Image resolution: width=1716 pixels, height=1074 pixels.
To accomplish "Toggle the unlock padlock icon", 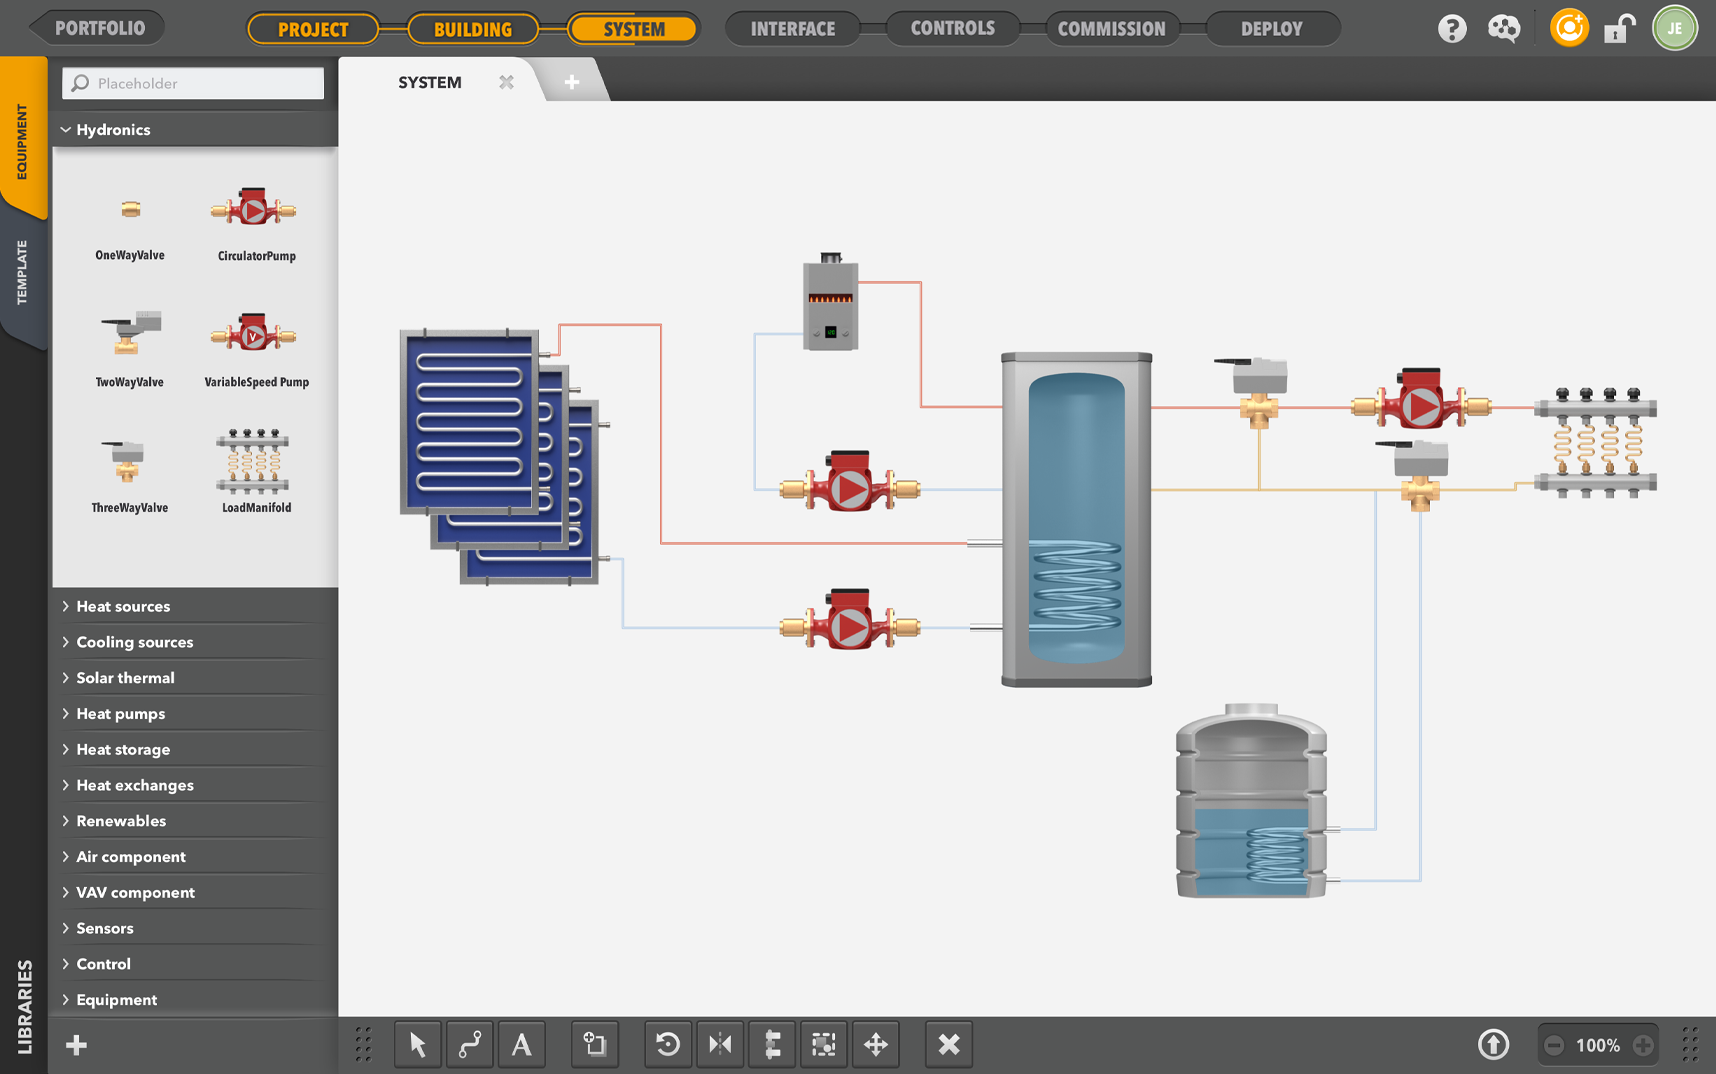I will [1619, 29].
